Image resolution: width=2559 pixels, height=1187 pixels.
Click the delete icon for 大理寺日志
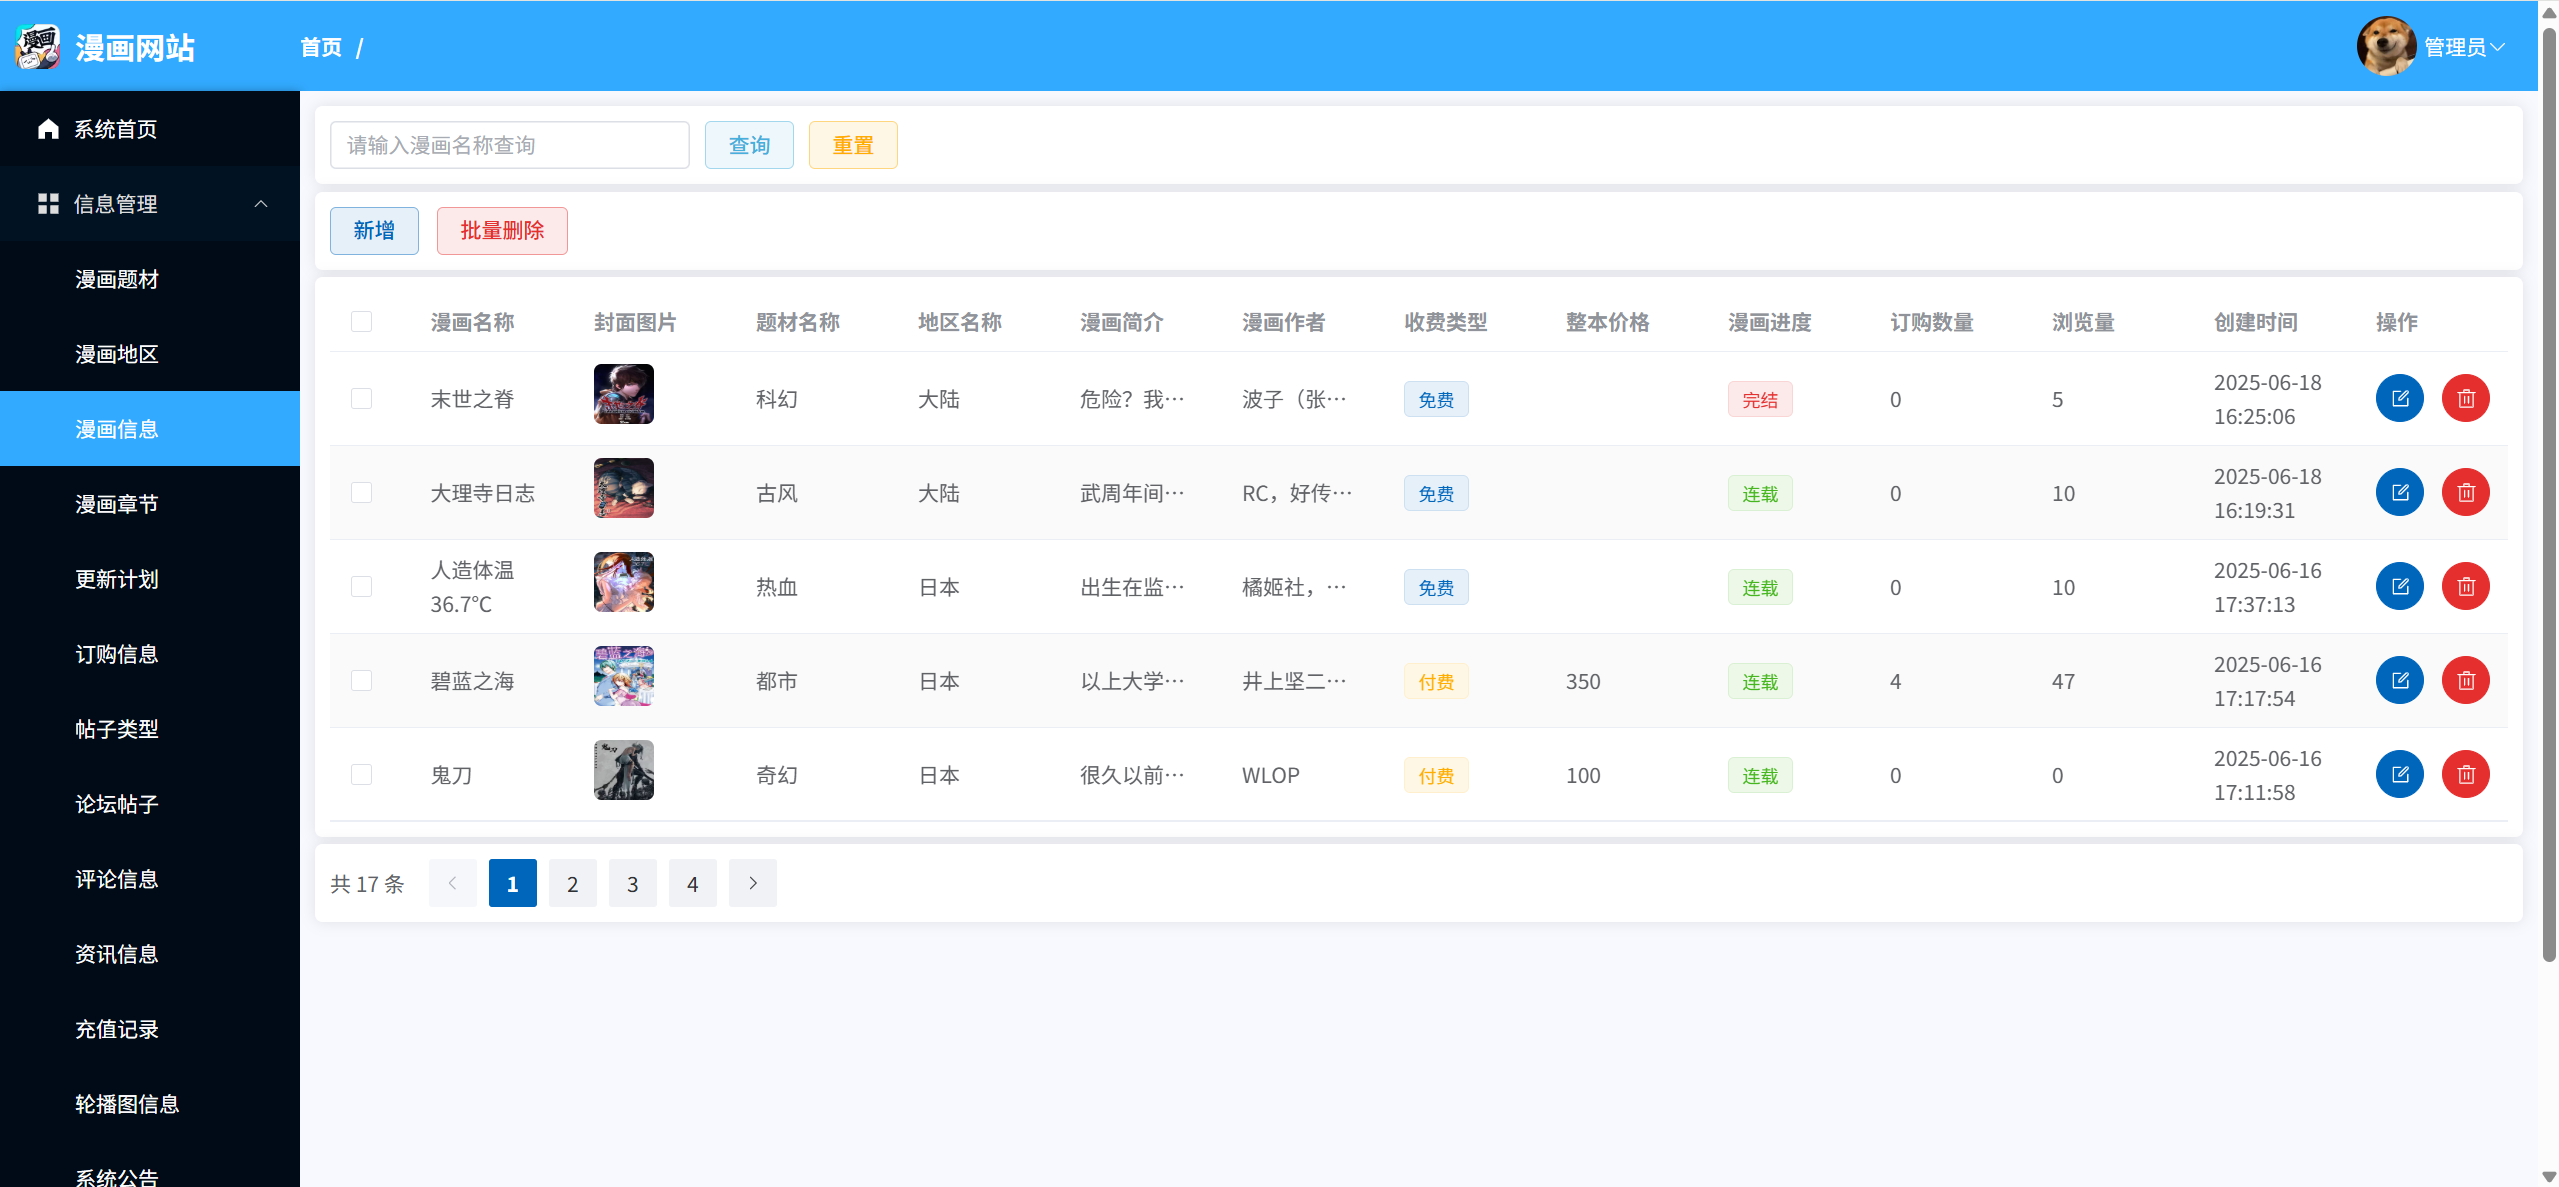(2465, 493)
